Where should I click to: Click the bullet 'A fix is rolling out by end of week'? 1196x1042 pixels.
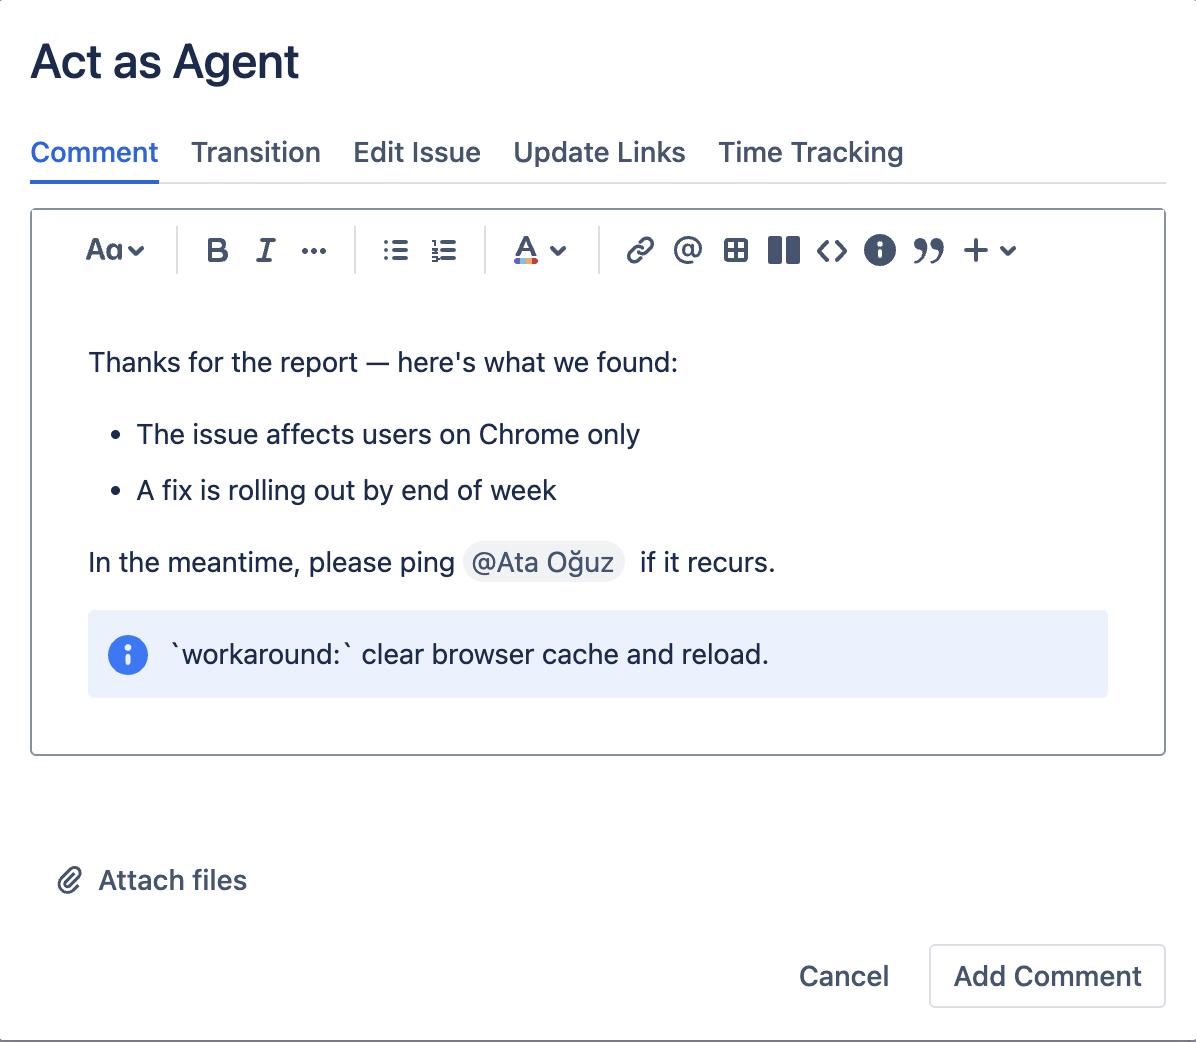tap(346, 490)
